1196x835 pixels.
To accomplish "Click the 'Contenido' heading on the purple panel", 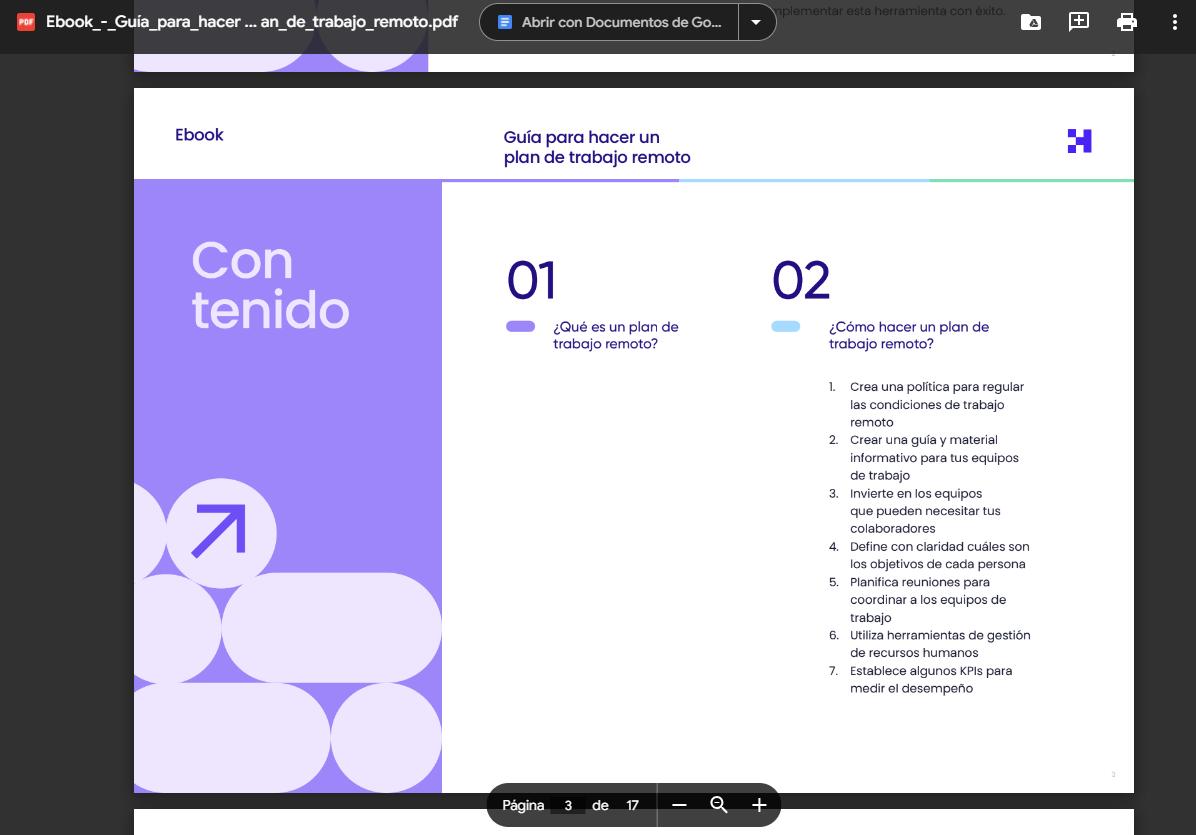I will [x=271, y=286].
